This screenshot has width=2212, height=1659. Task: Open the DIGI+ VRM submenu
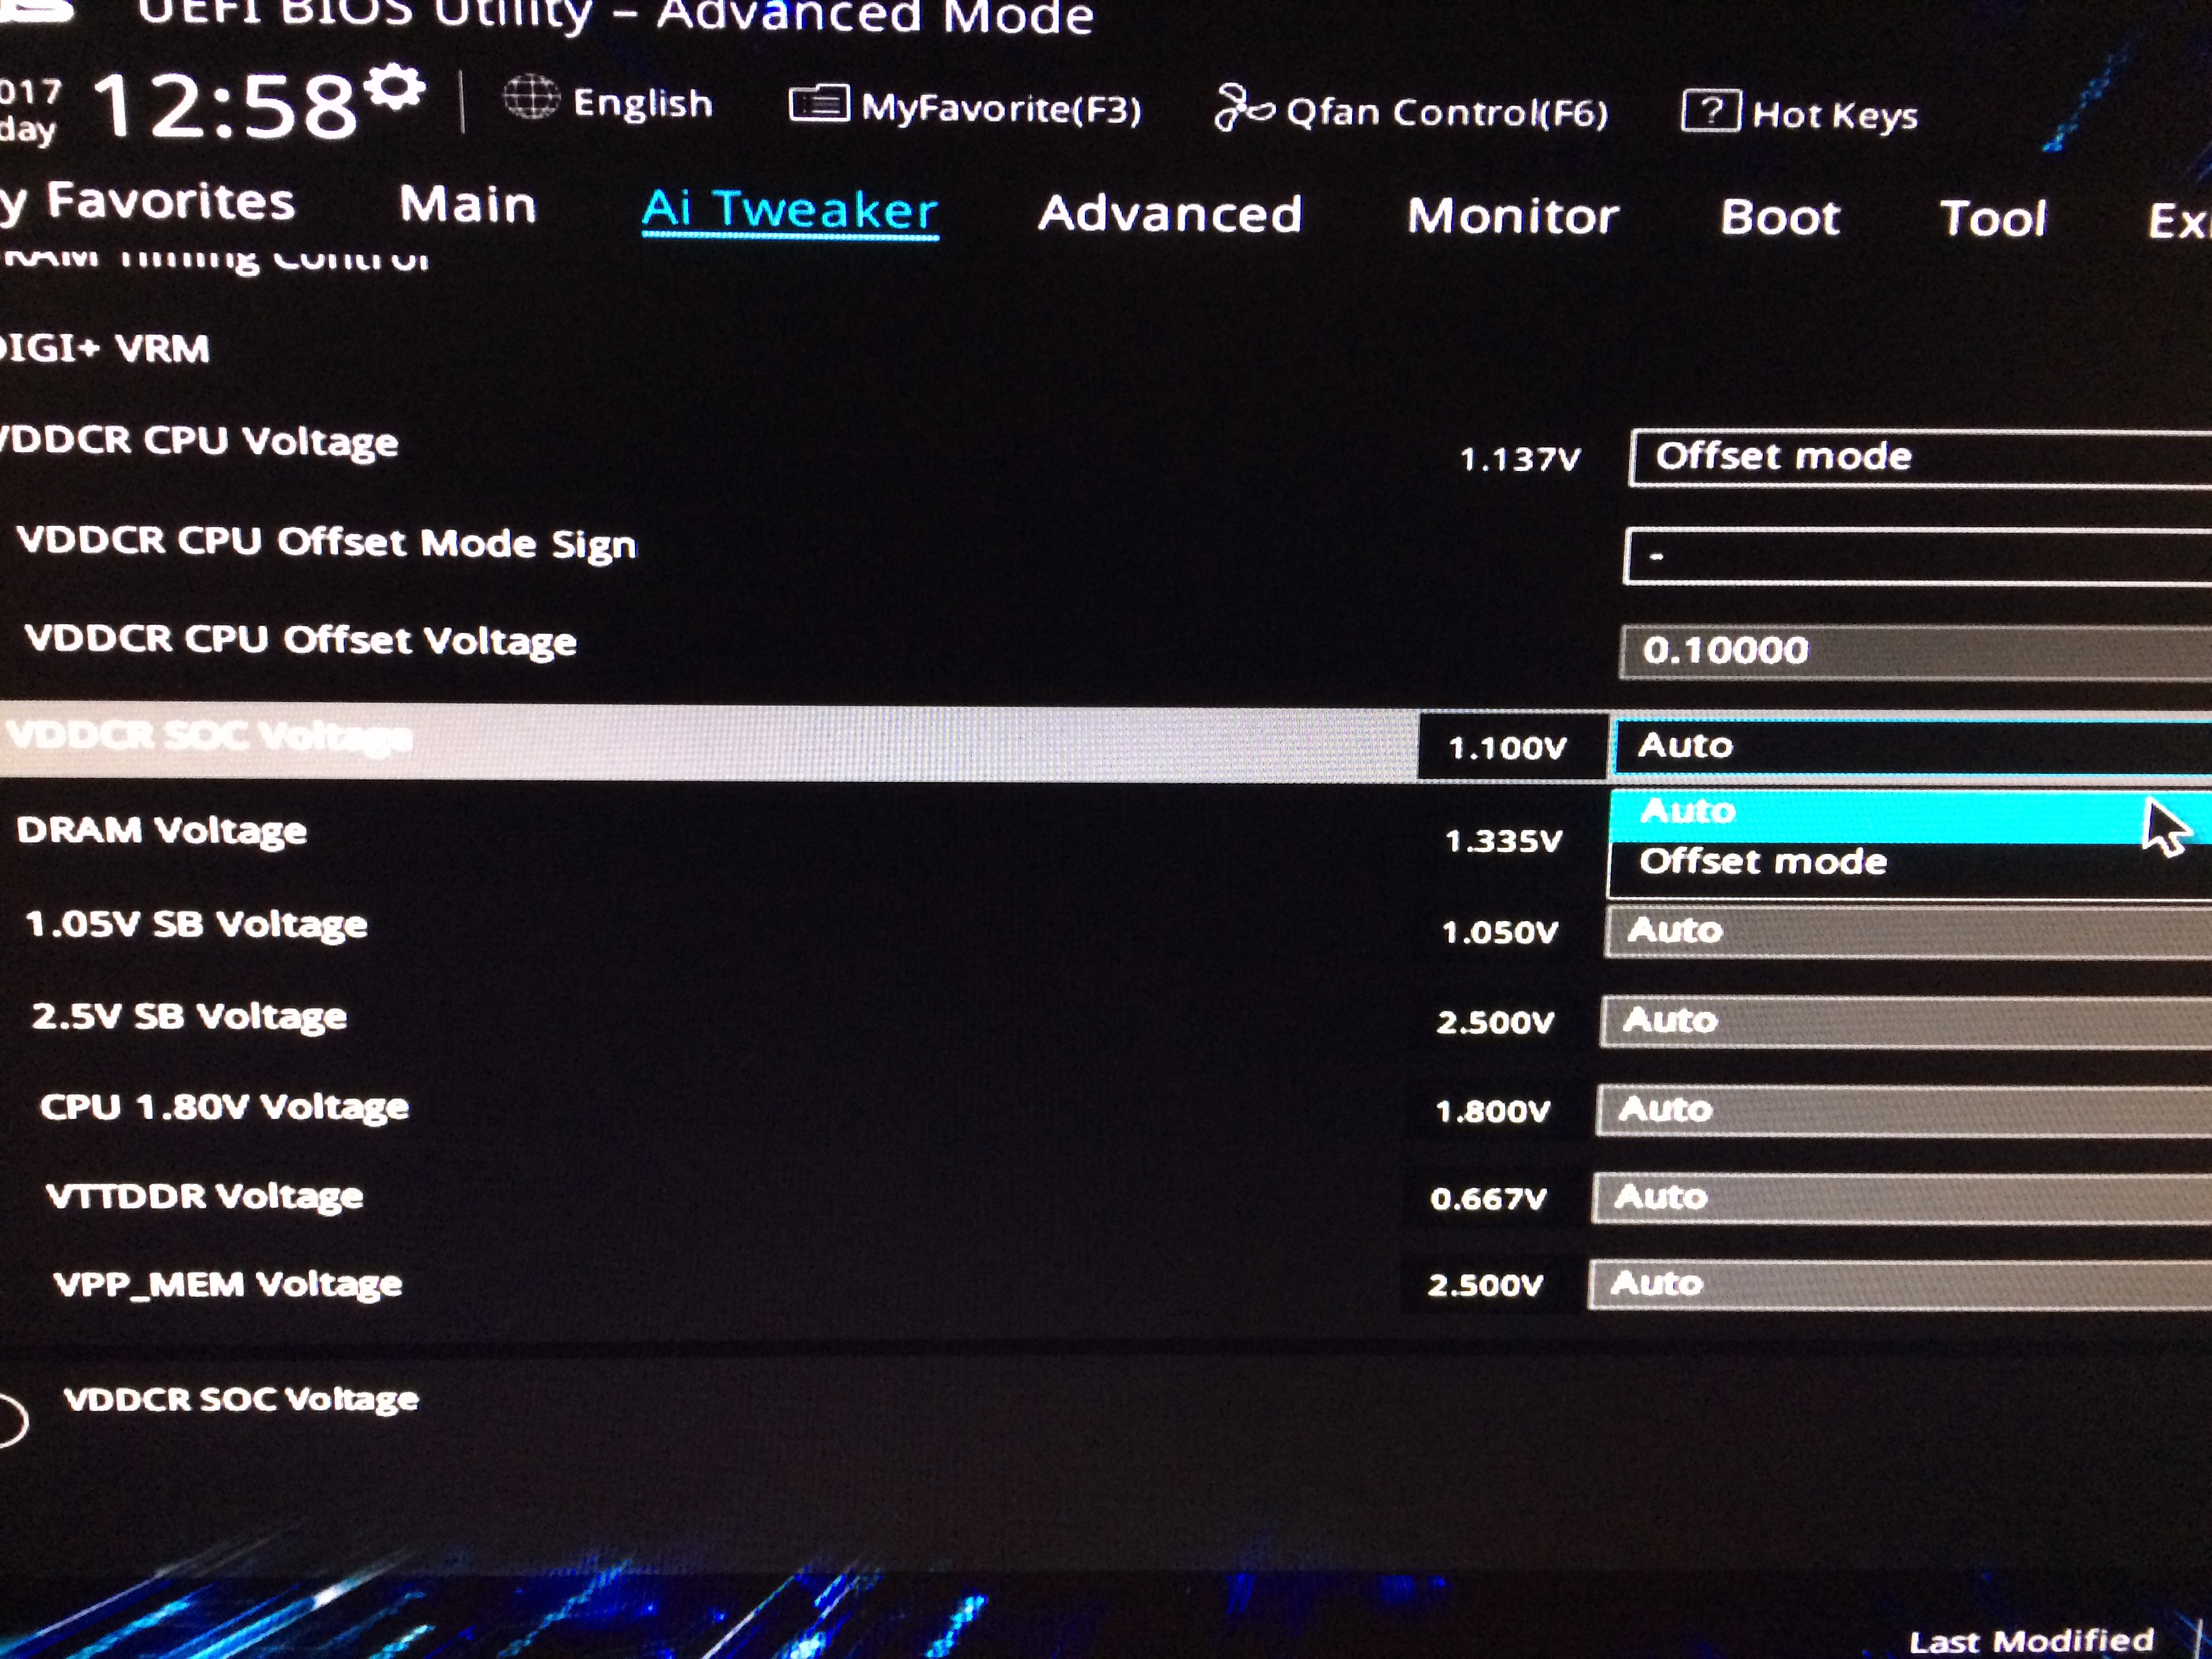click(105, 349)
